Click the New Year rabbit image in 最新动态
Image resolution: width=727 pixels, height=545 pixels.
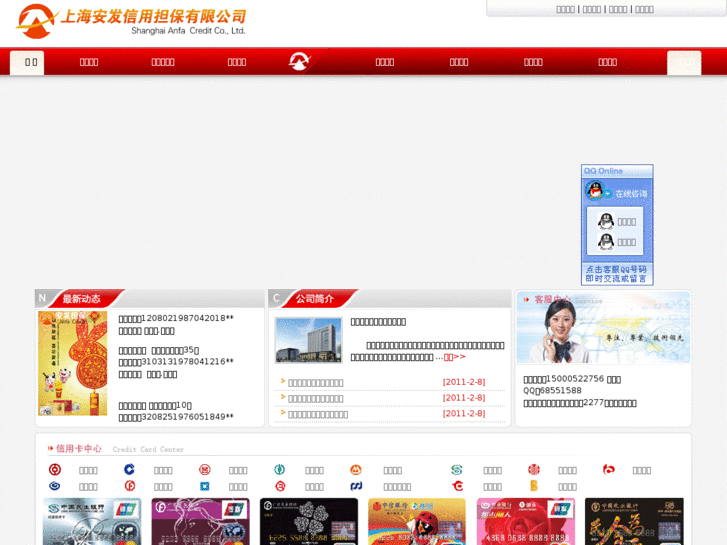(72, 363)
